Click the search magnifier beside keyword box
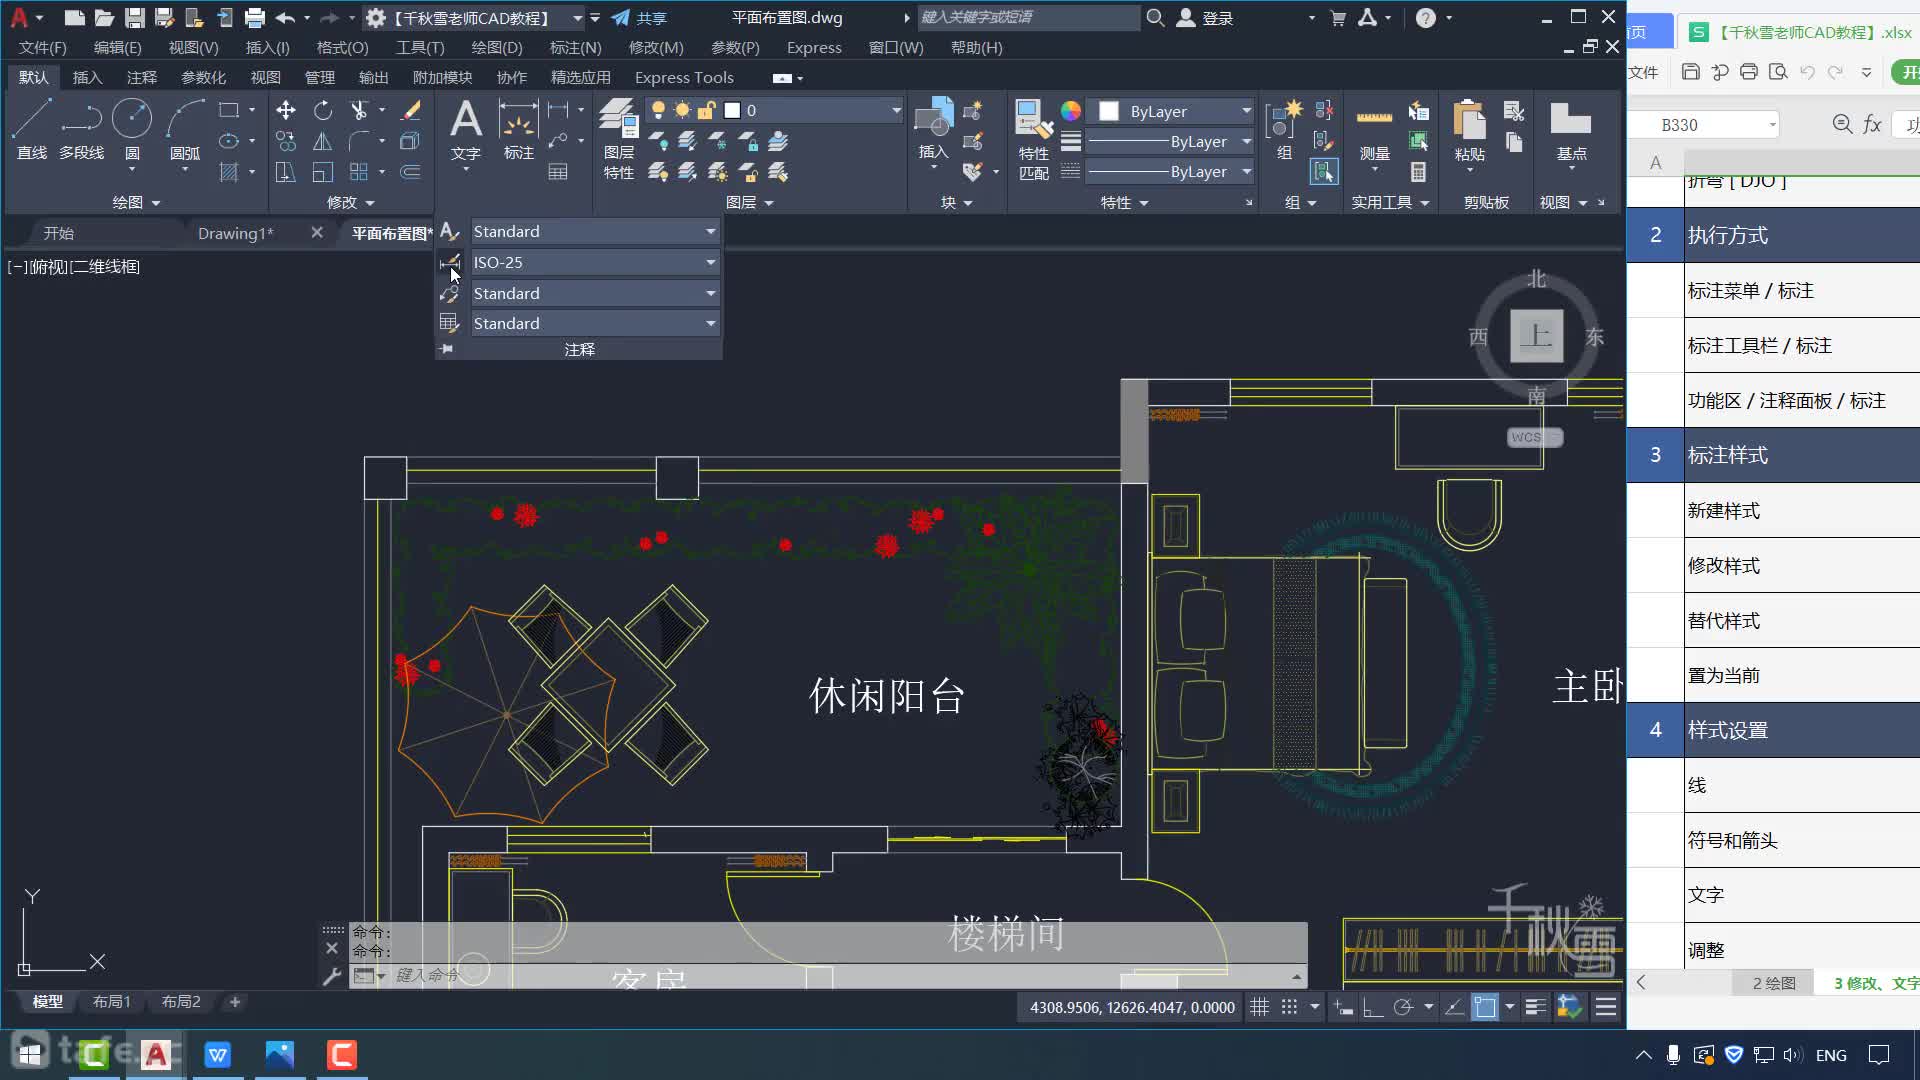The height and width of the screenshot is (1080, 1920). [1155, 18]
